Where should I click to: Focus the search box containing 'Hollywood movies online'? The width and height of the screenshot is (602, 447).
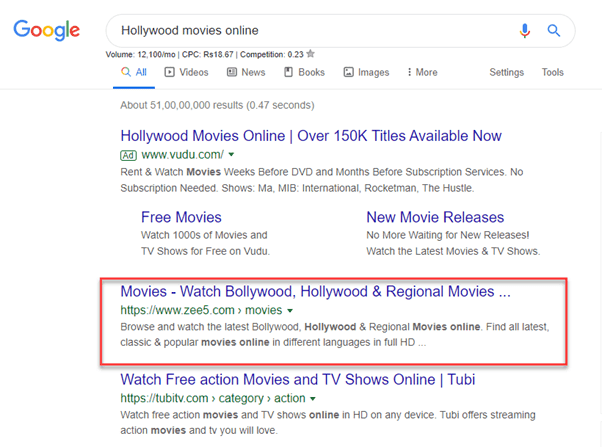click(340, 31)
